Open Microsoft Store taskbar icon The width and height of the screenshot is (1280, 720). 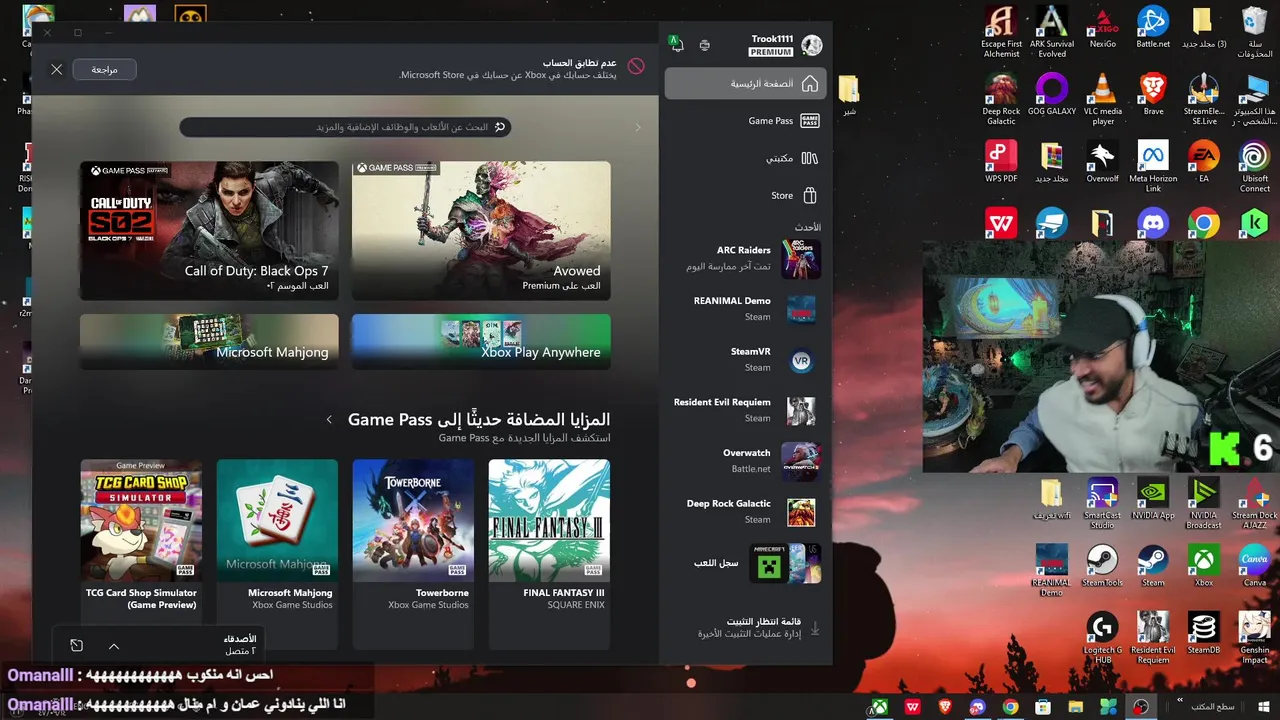point(1043,707)
